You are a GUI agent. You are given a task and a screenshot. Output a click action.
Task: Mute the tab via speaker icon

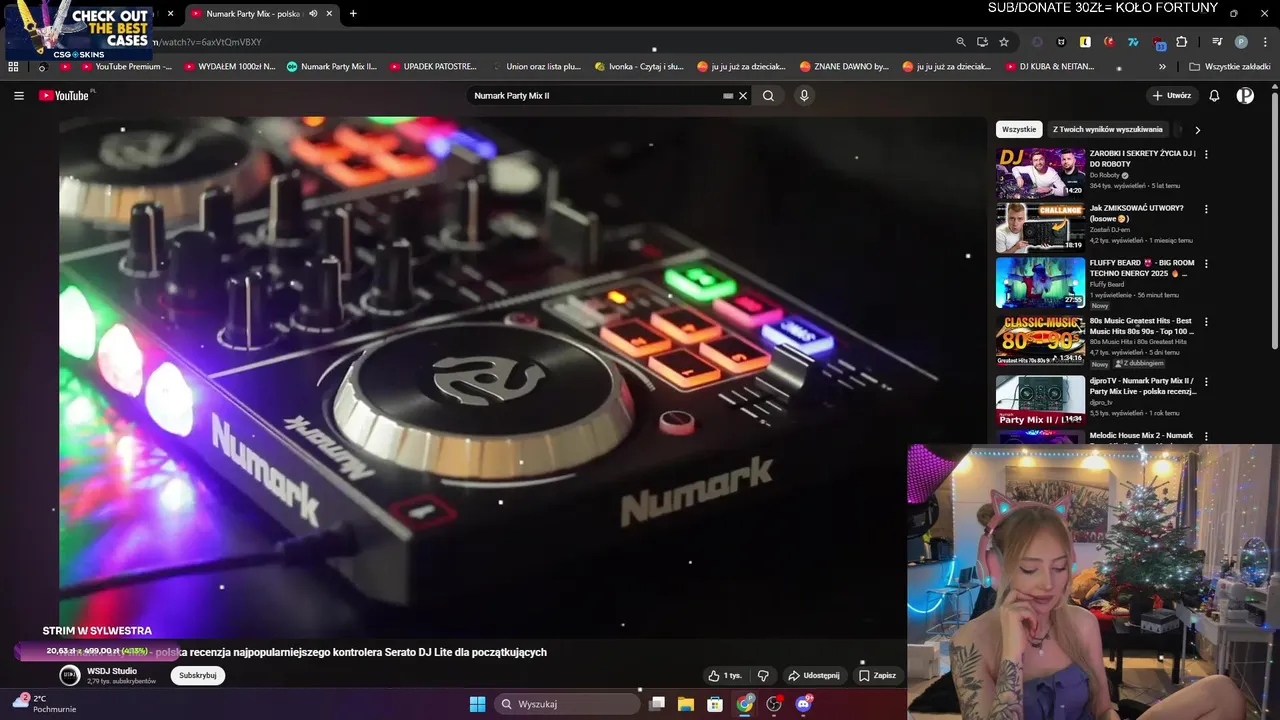click(x=313, y=14)
